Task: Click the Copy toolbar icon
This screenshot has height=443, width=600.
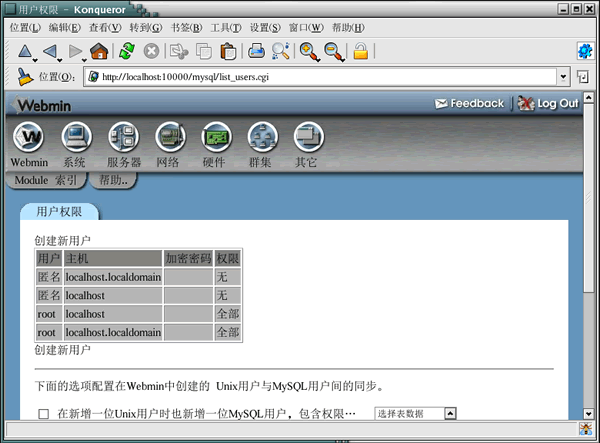Action: pos(204,51)
